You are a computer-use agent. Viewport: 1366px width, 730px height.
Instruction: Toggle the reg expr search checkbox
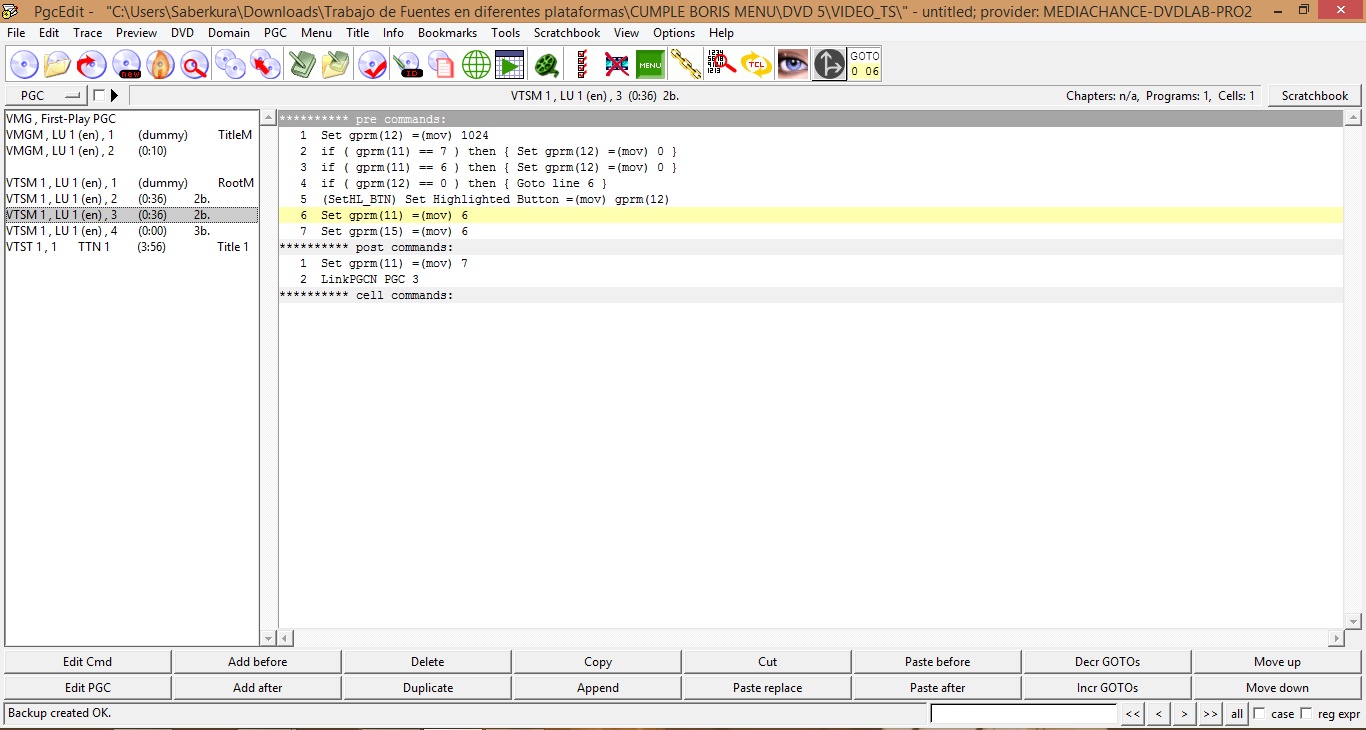1306,714
